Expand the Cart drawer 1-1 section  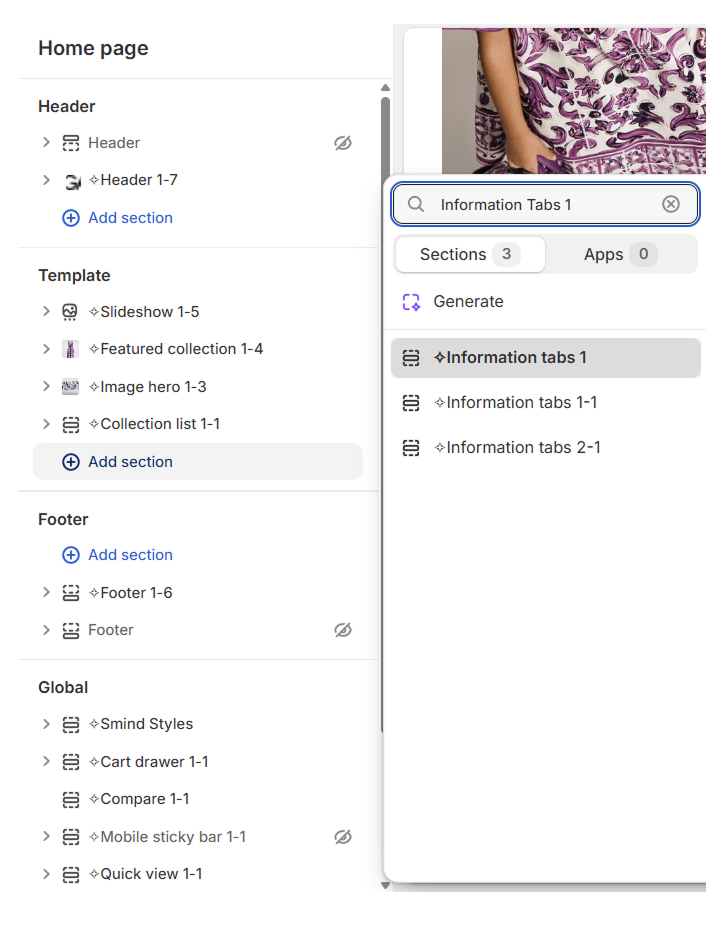point(46,761)
